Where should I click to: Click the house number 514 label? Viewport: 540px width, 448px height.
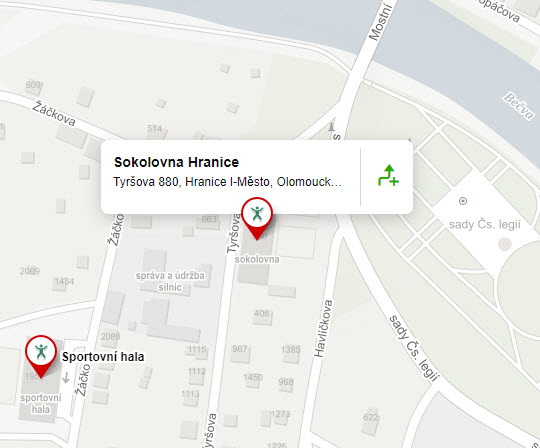pos(154,129)
